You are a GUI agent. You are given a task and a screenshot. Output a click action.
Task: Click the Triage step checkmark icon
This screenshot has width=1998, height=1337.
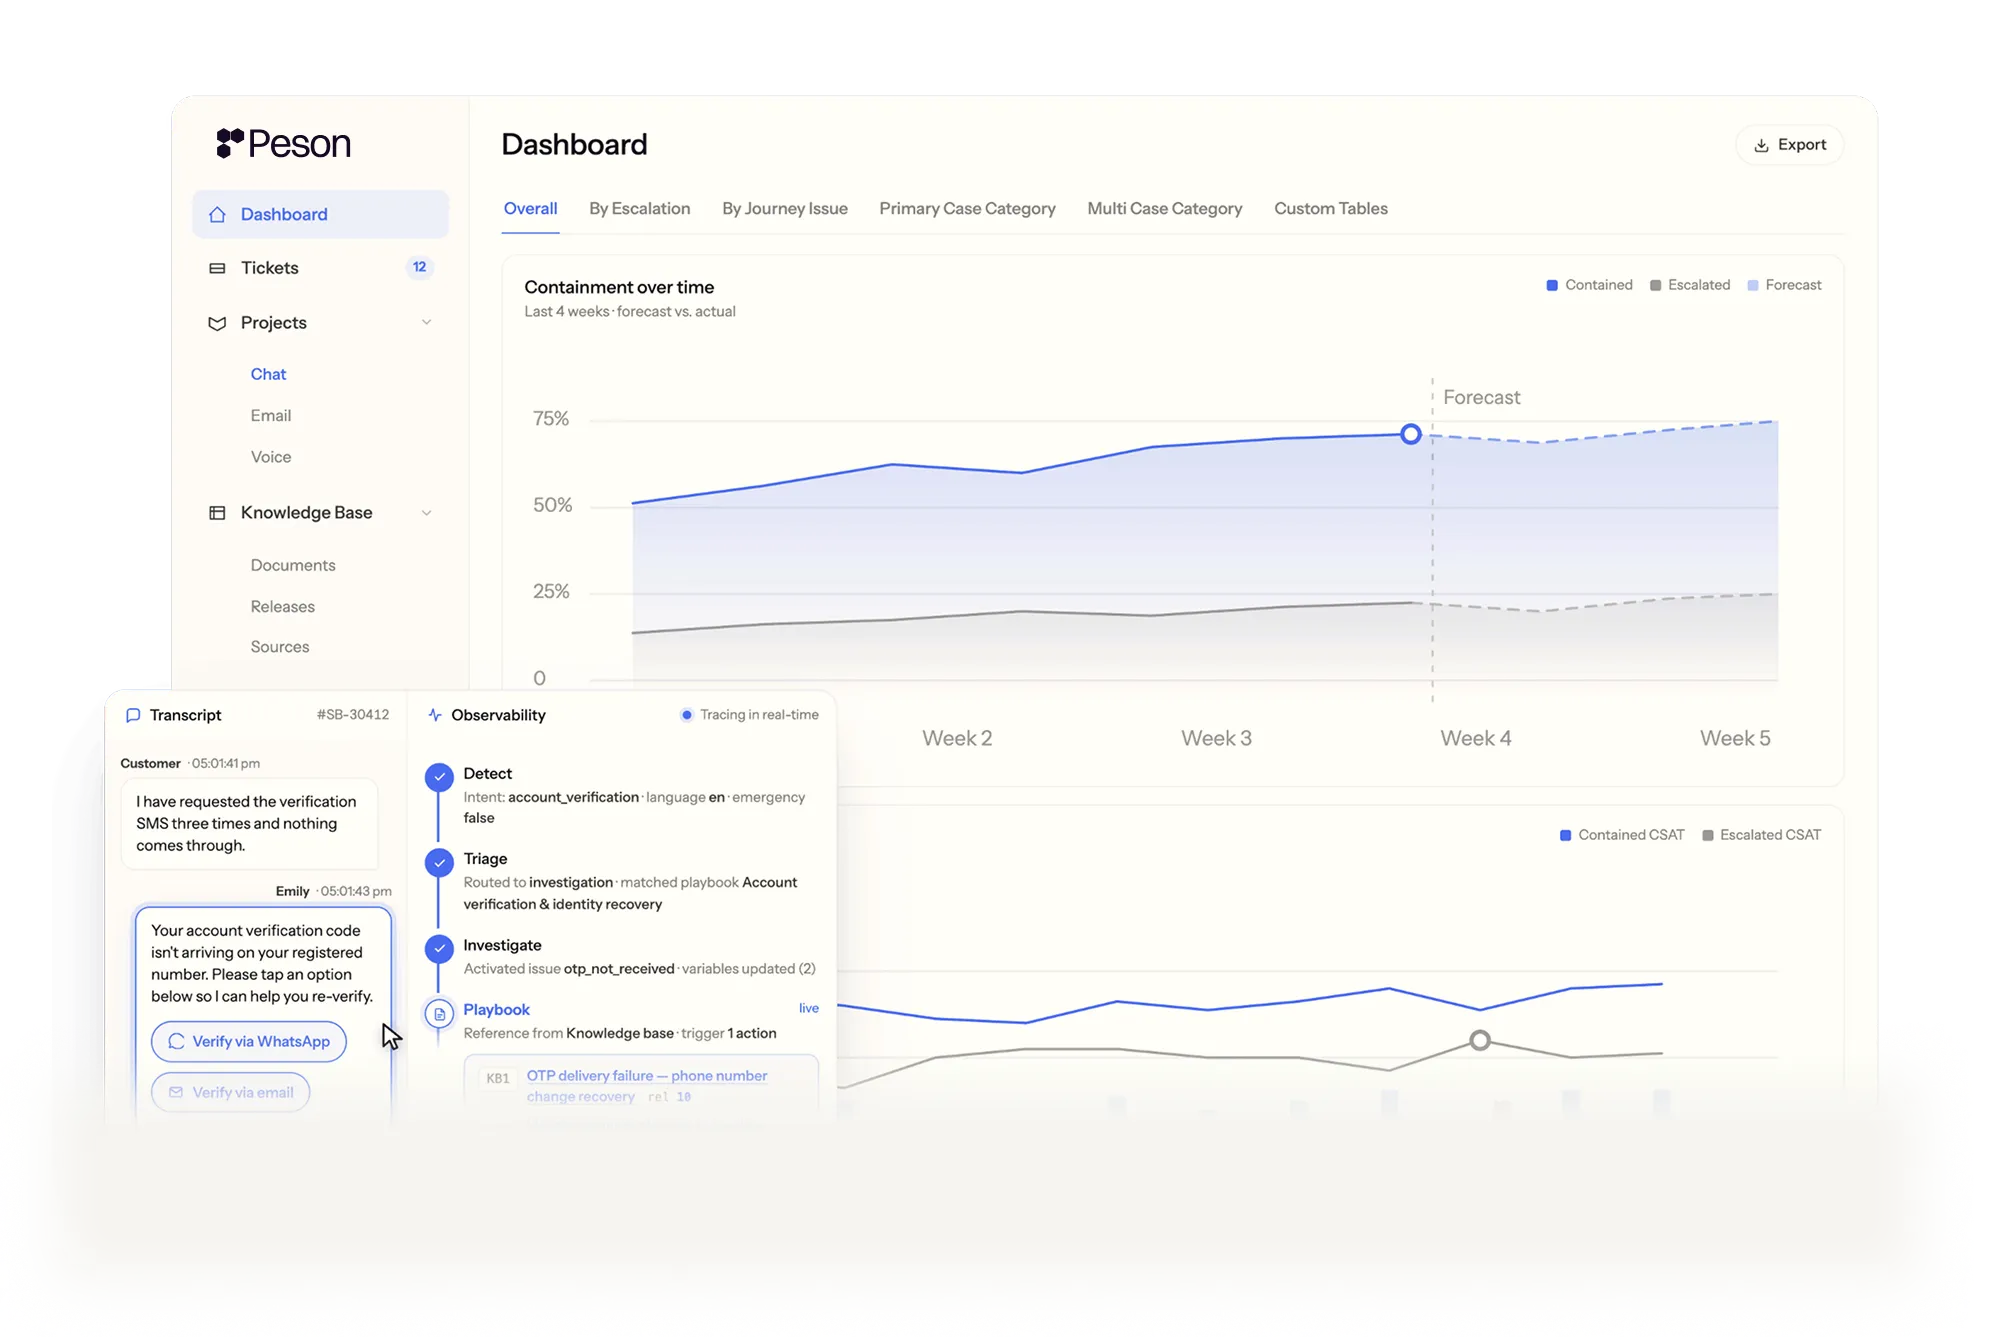pyautogui.click(x=439, y=862)
